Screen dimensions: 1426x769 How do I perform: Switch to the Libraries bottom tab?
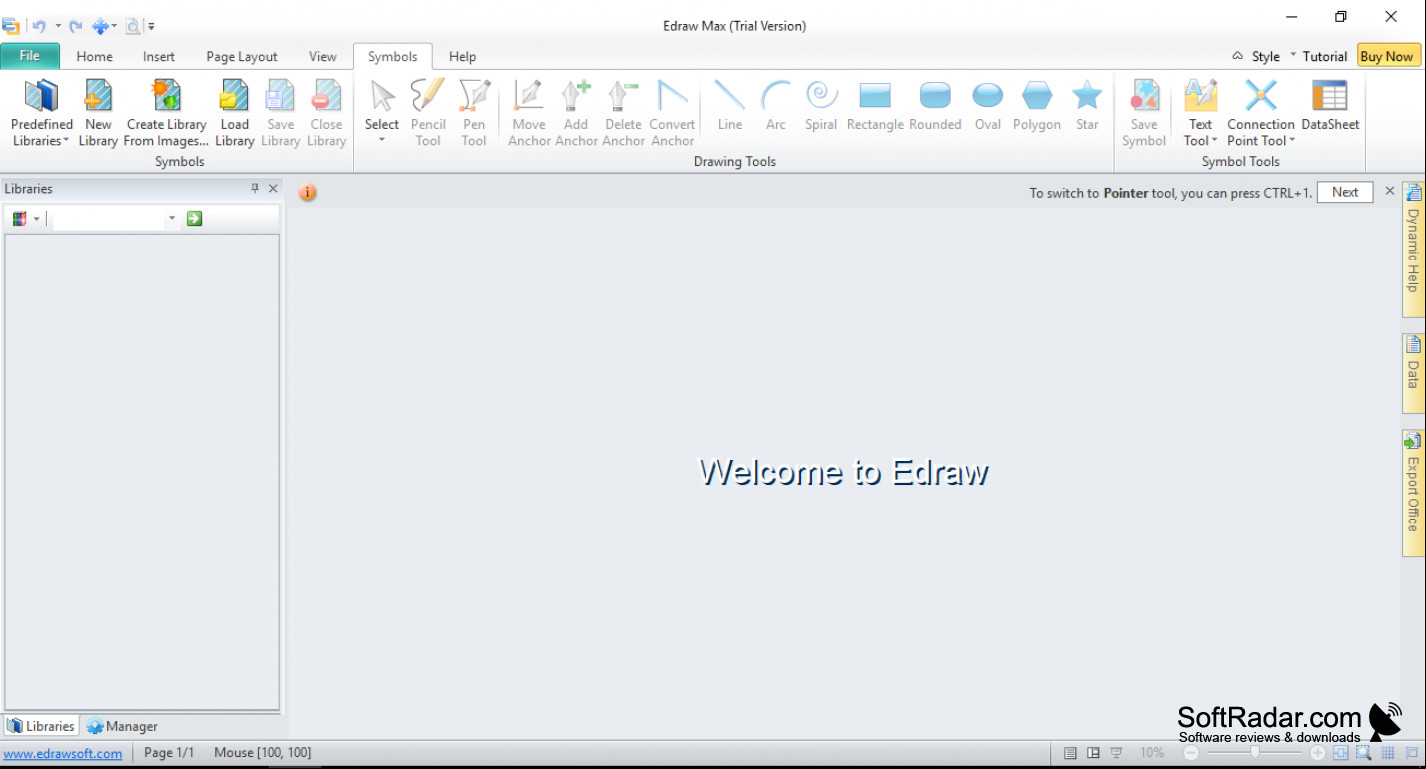point(41,726)
